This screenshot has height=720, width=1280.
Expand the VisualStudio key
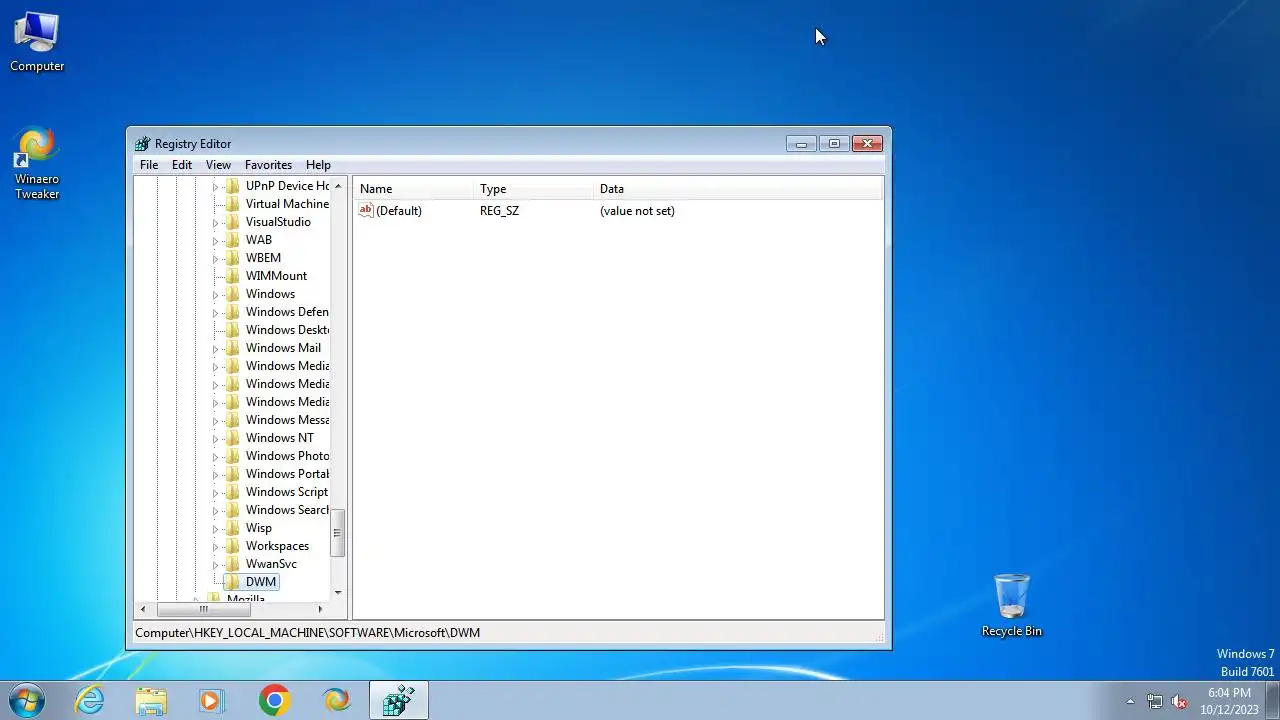tap(215, 222)
